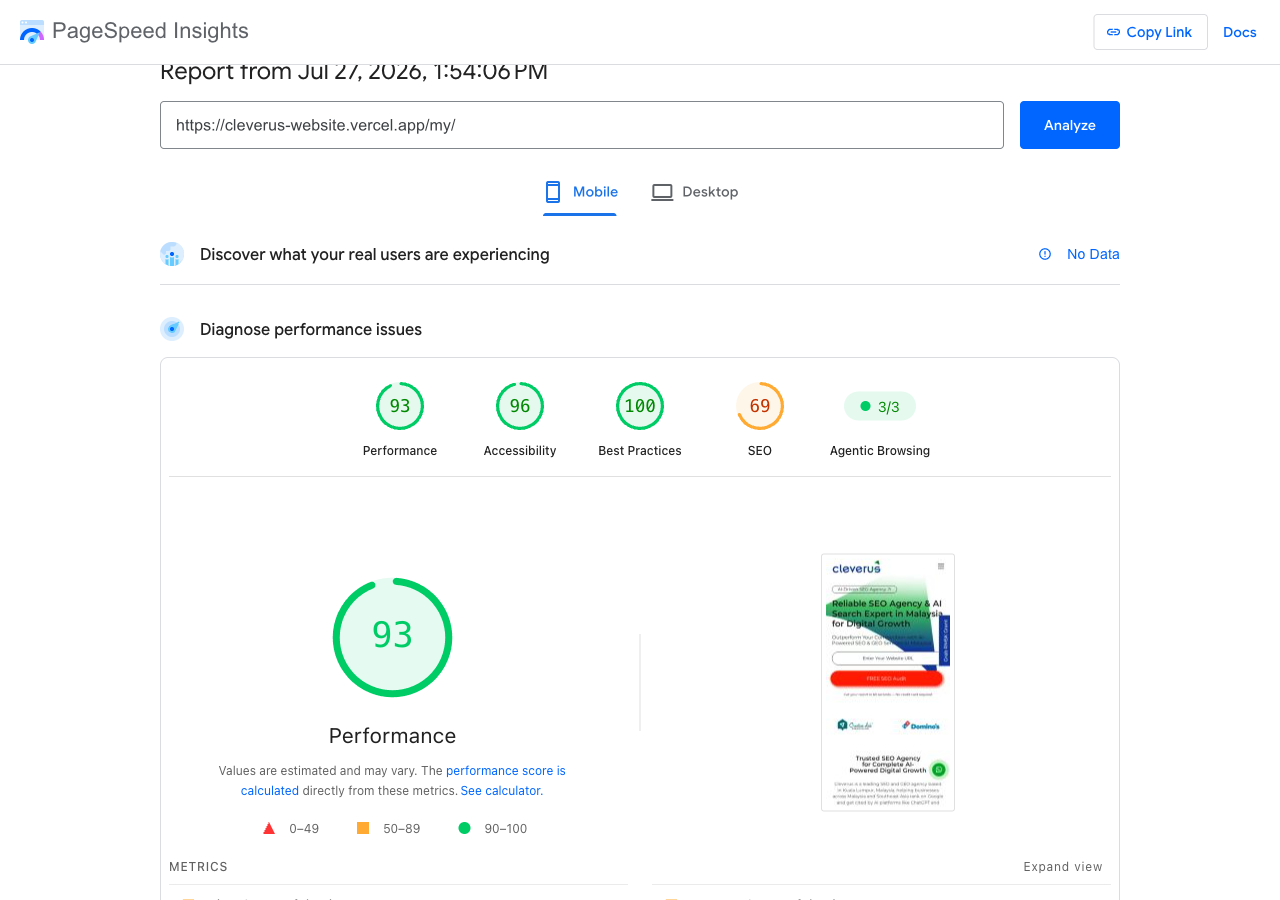Click the desktop monitor icon
Image resolution: width=1280 pixels, height=900 pixels.
point(662,192)
